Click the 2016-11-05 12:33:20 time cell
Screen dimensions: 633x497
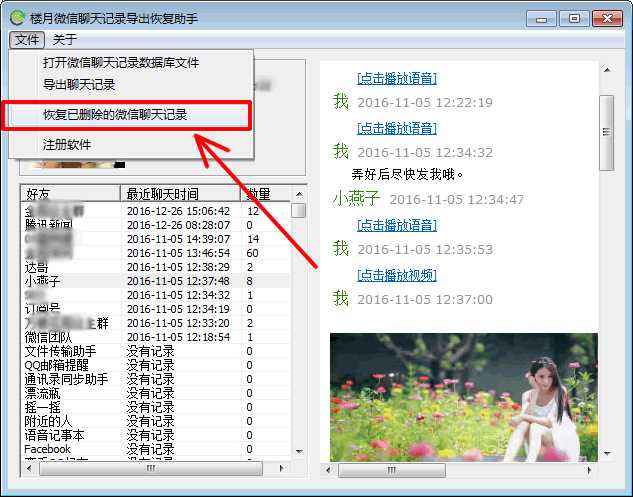click(x=178, y=323)
